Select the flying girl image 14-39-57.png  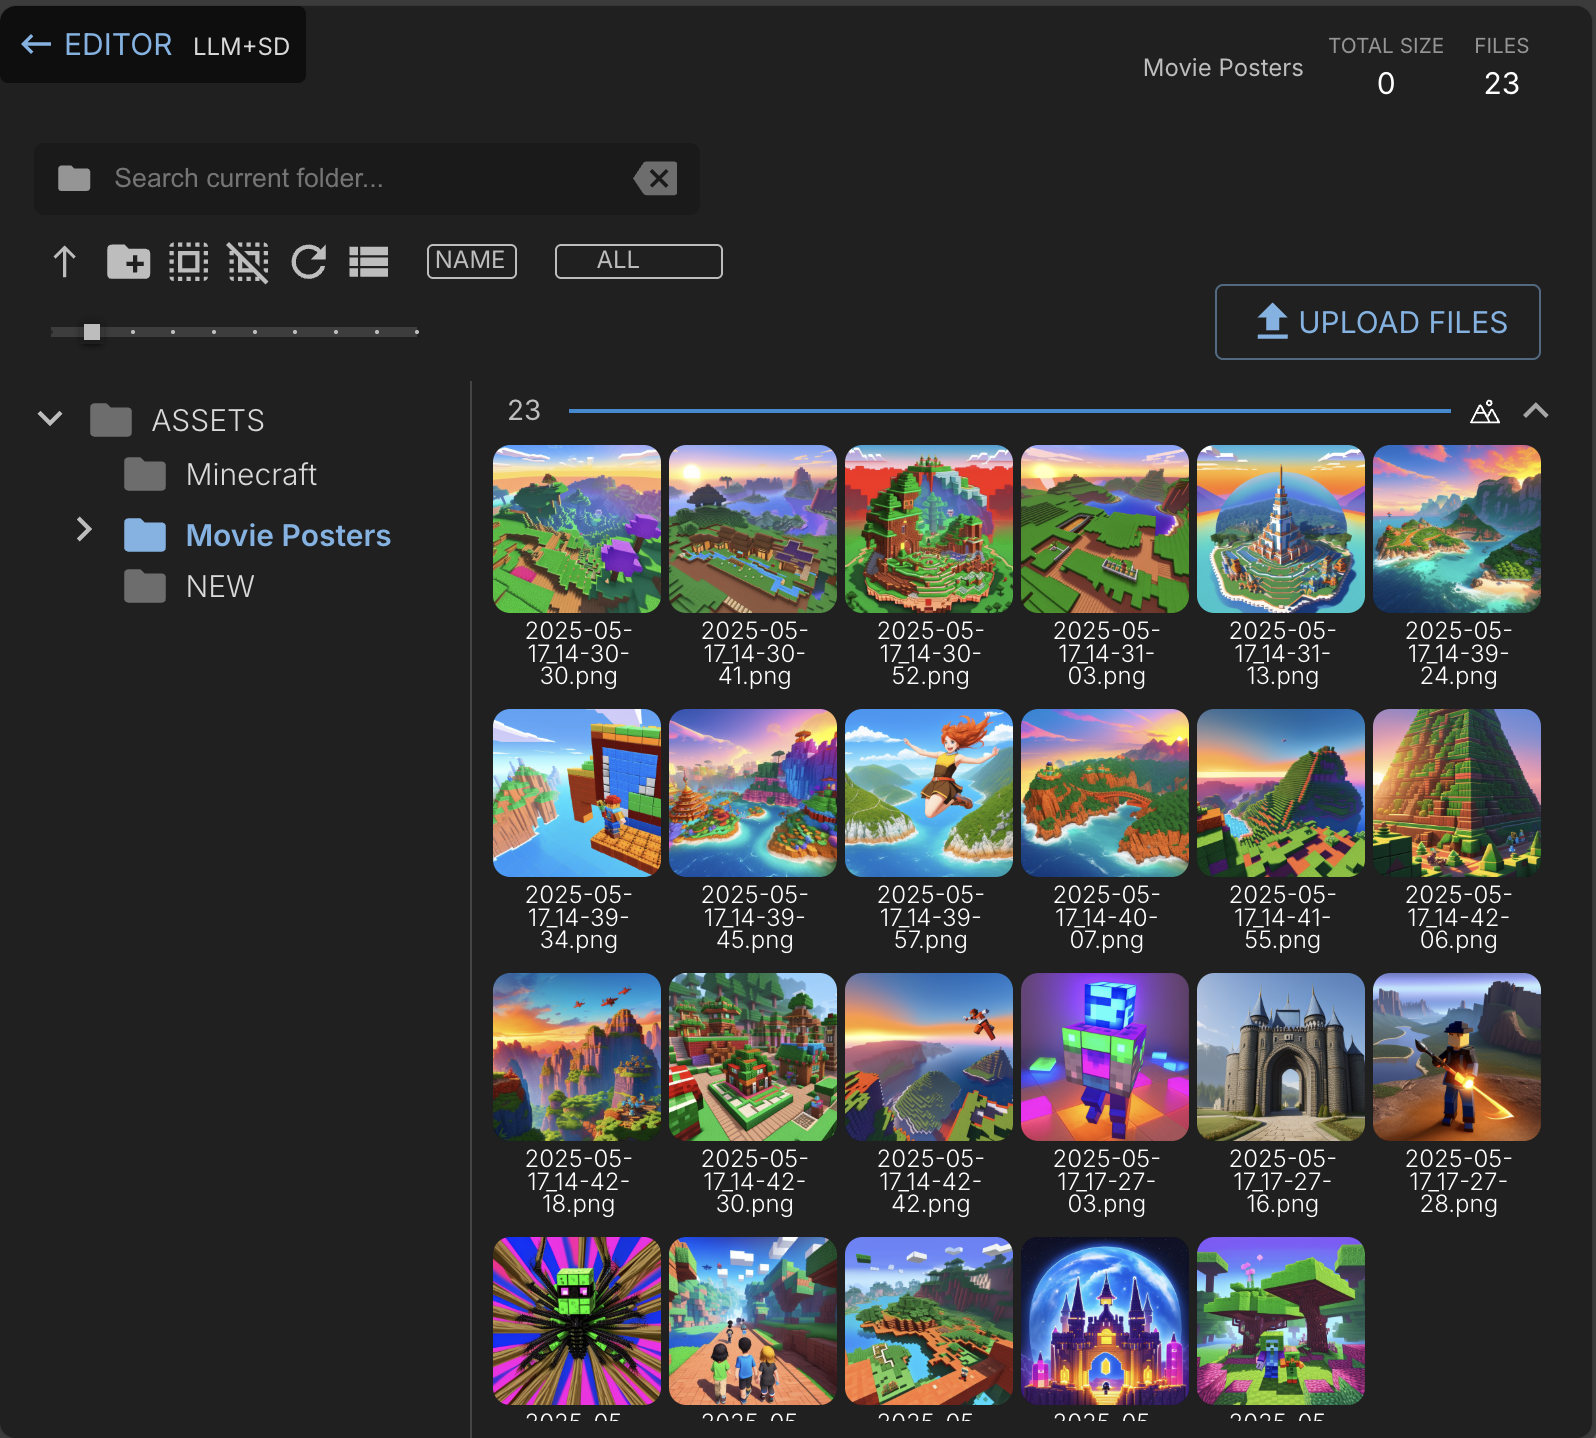coord(929,793)
